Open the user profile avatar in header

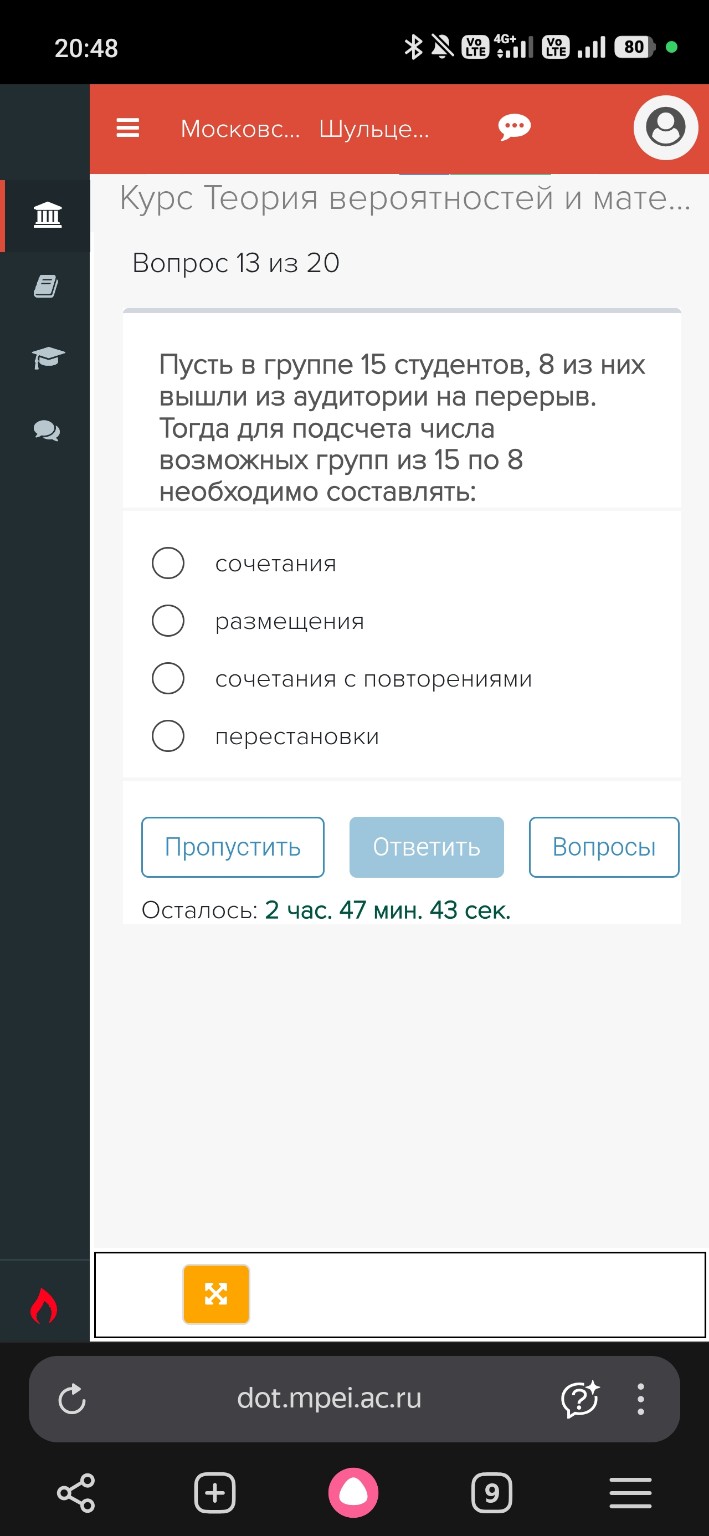click(x=665, y=128)
